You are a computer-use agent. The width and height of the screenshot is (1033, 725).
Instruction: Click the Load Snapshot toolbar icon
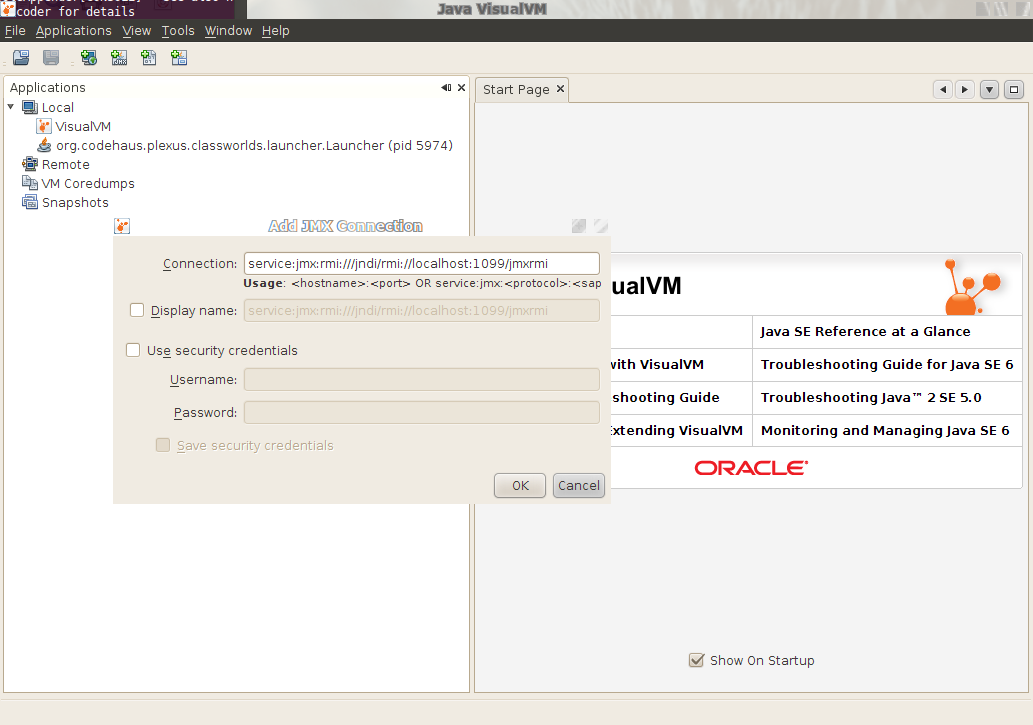21,58
